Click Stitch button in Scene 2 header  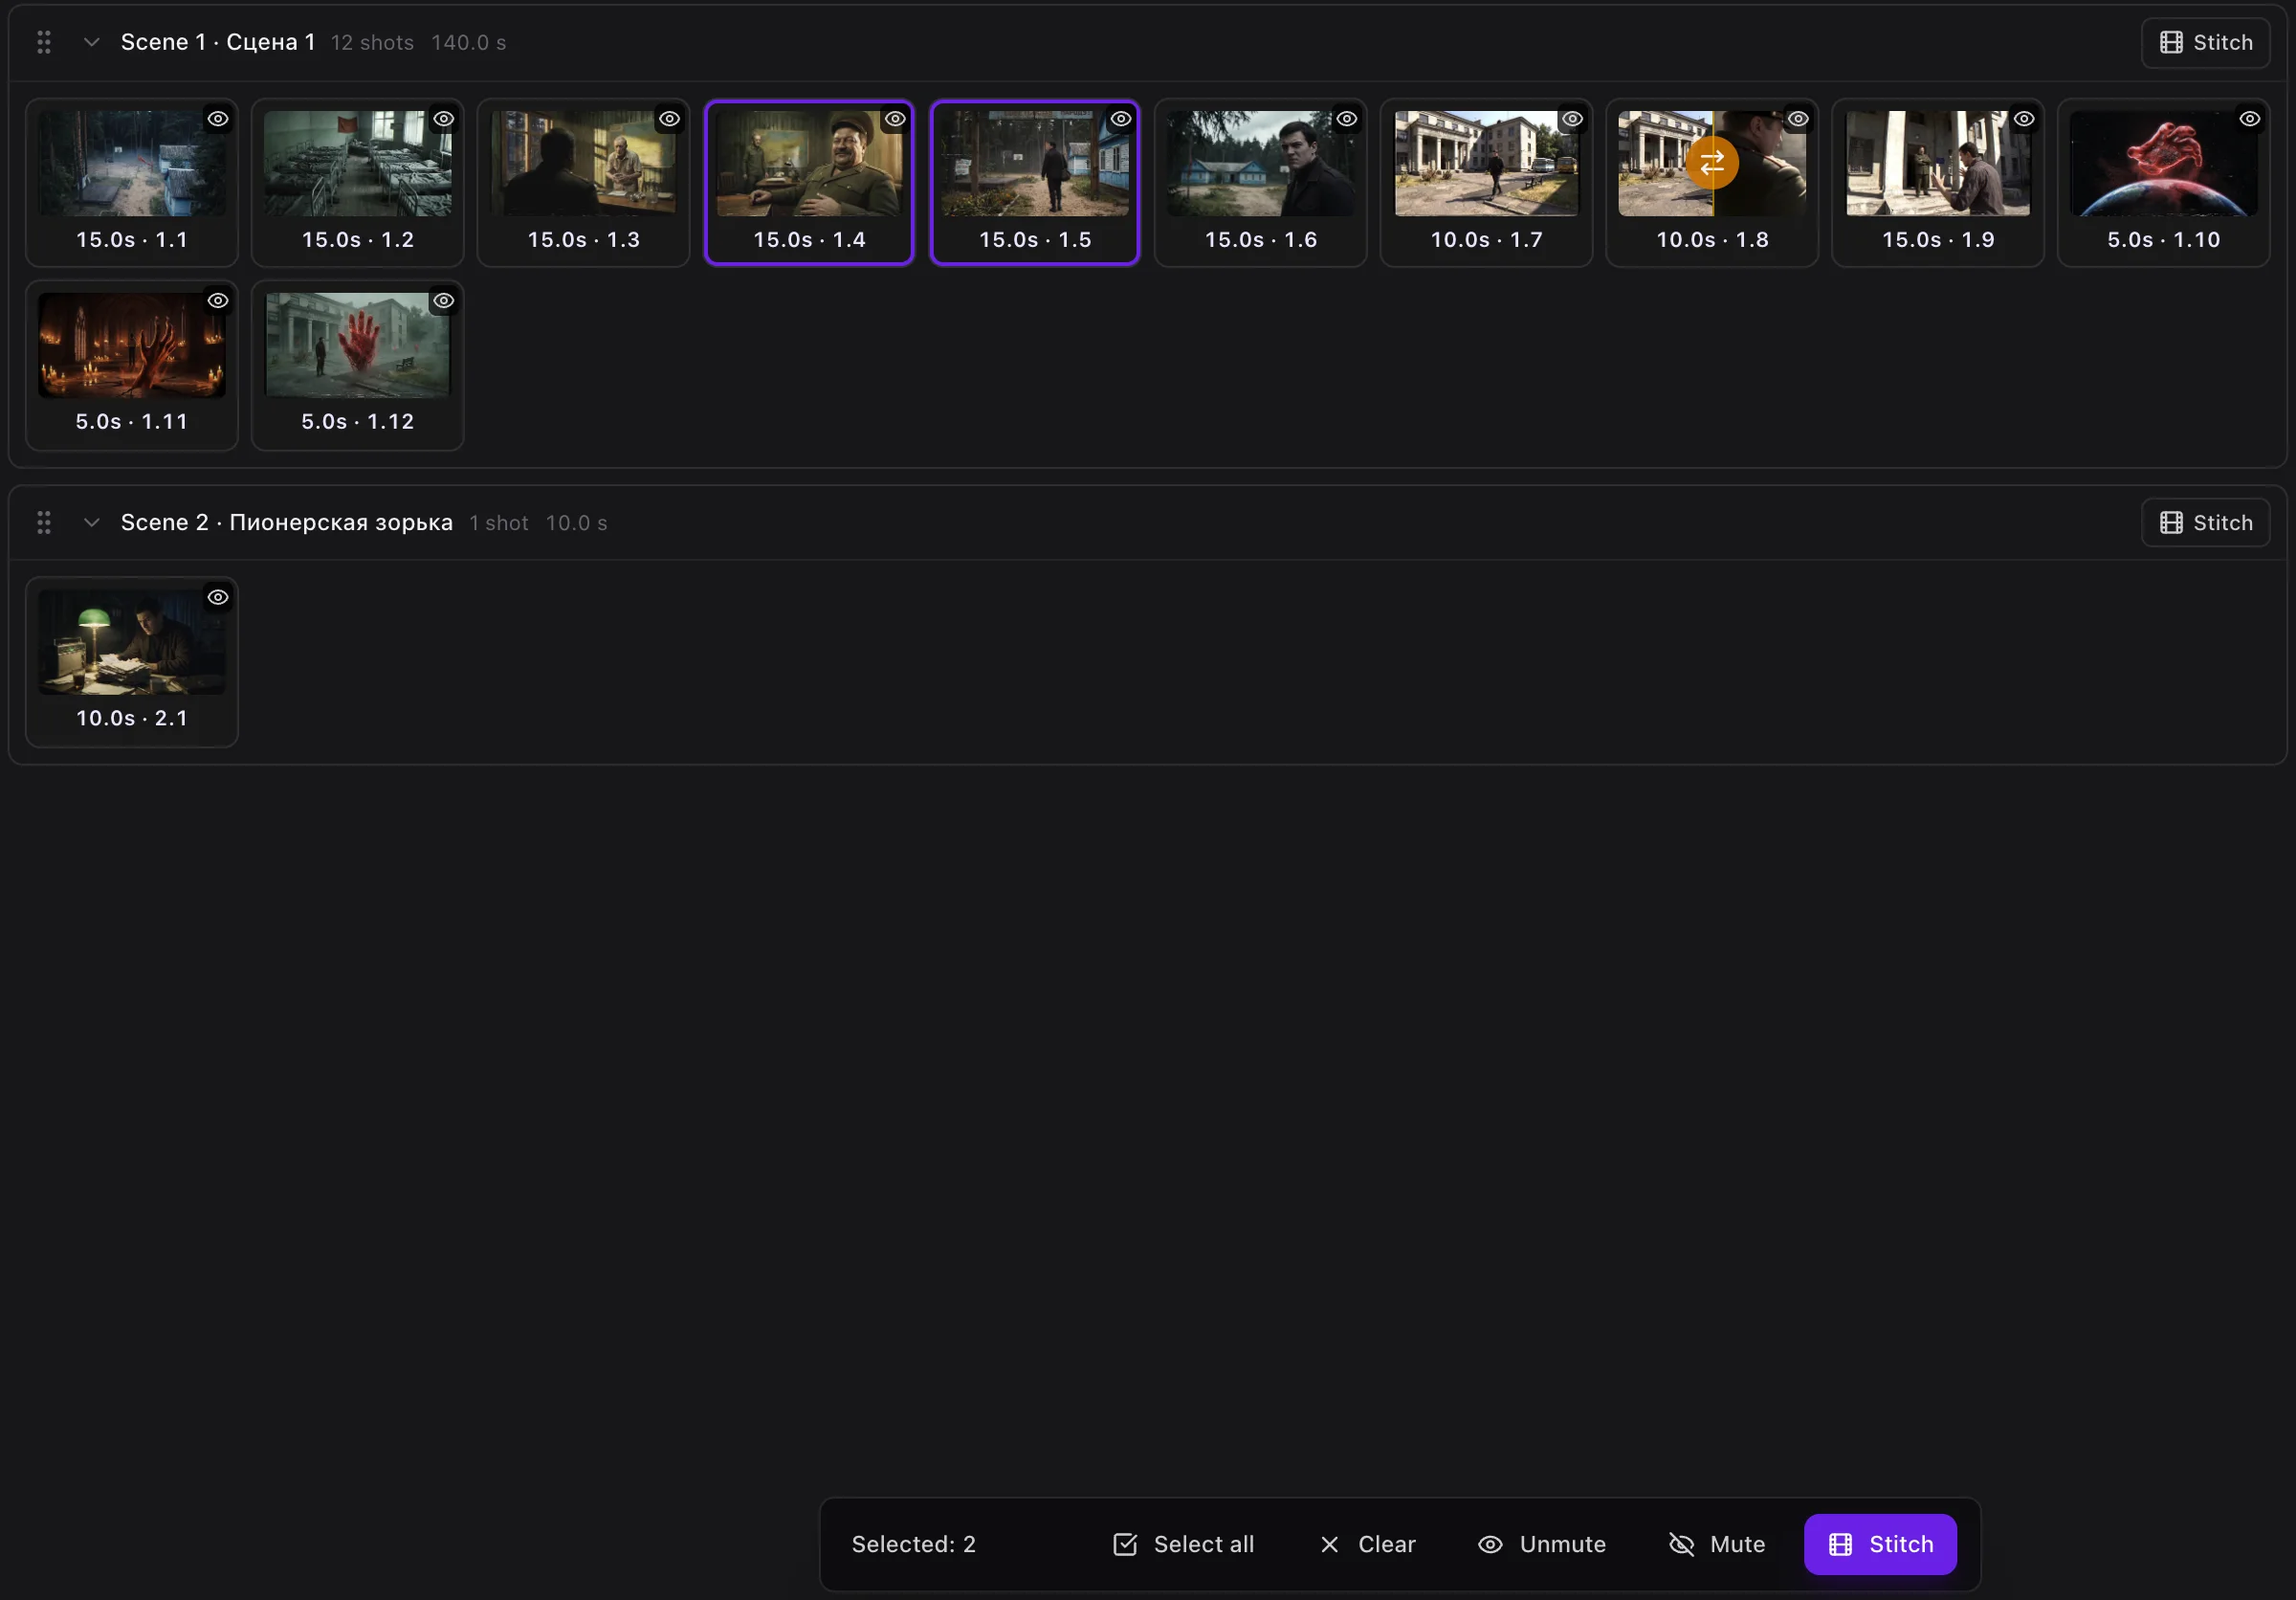click(2205, 522)
